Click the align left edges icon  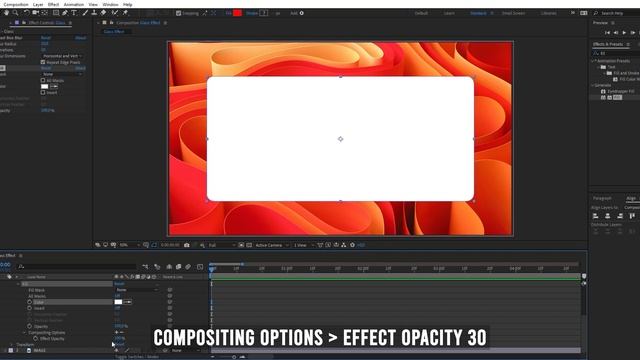(x=596, y=216)
